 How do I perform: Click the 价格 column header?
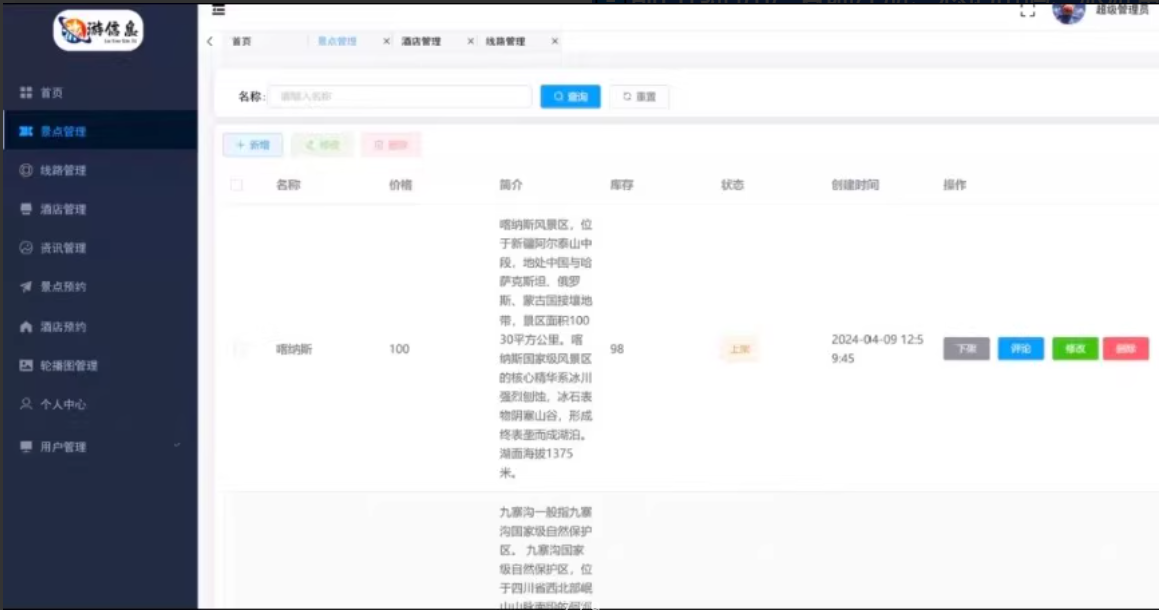(401, 185)
